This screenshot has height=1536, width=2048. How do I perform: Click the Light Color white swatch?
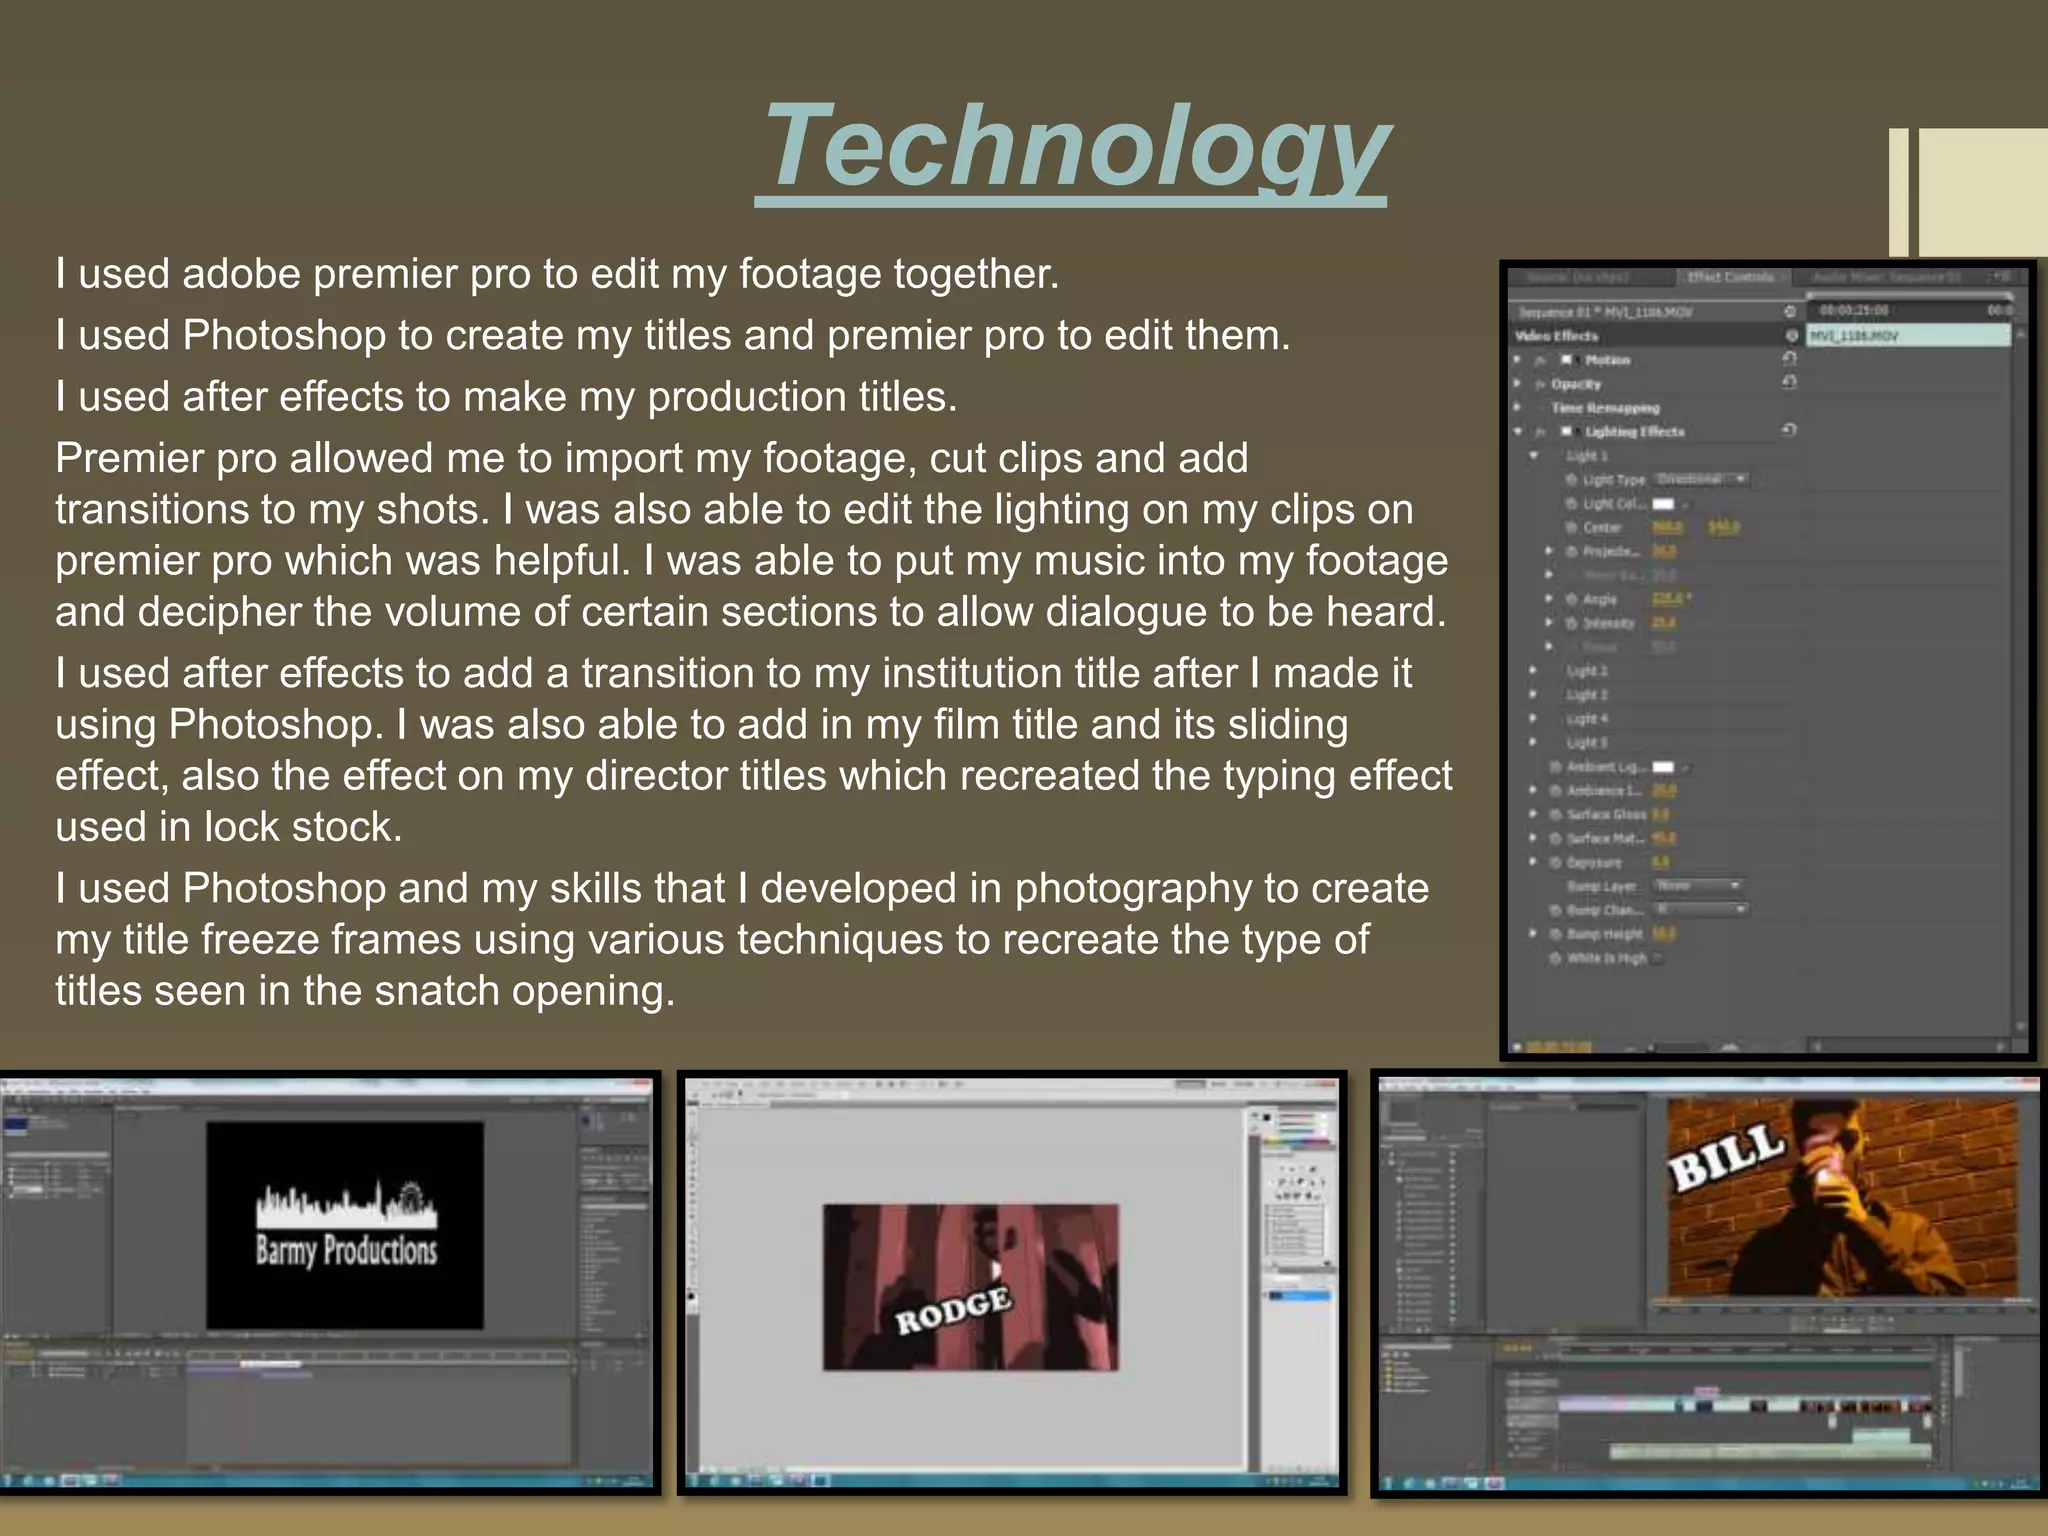(1664, 504)
